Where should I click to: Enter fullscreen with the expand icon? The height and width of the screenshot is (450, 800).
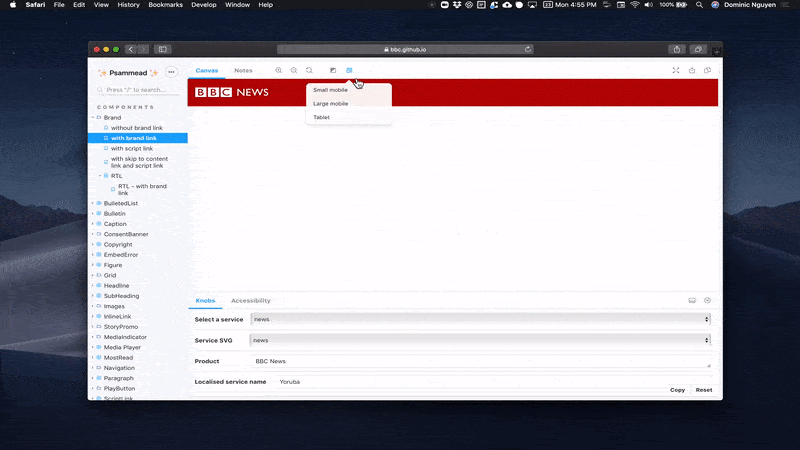(x=676, y=70)
